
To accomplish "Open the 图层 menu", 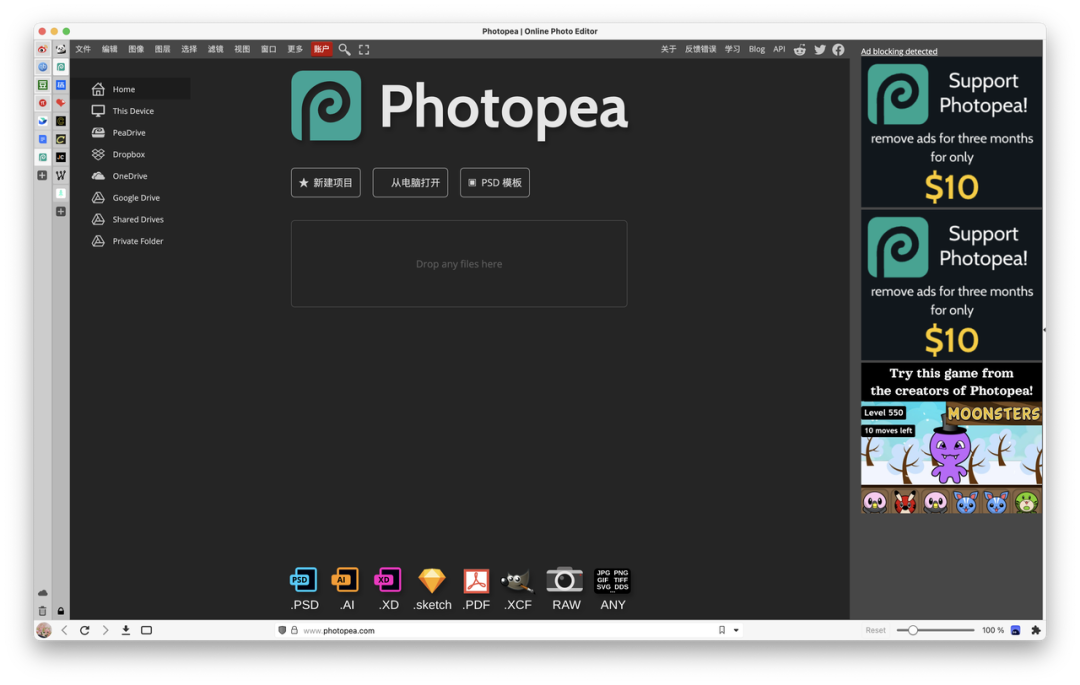I will pyautogui.click(x=163, y=50).
